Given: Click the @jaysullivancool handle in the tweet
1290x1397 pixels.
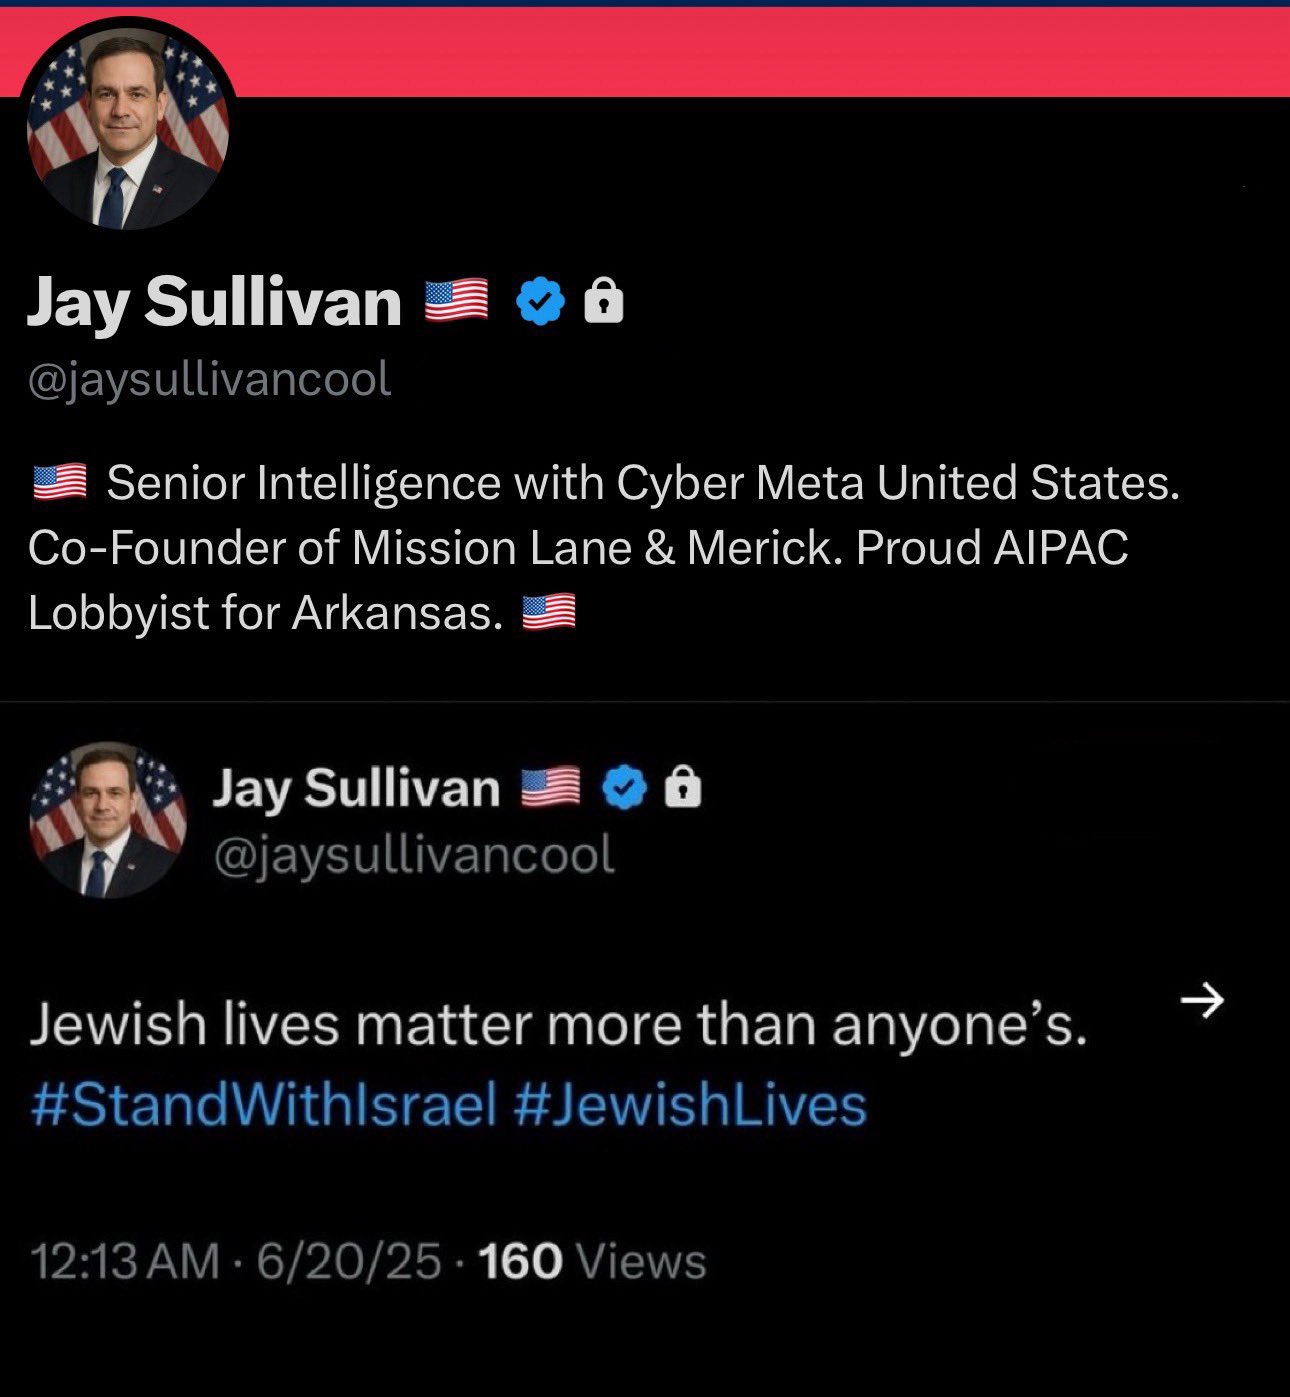Looking at the screenshot, I should [414, 855].
